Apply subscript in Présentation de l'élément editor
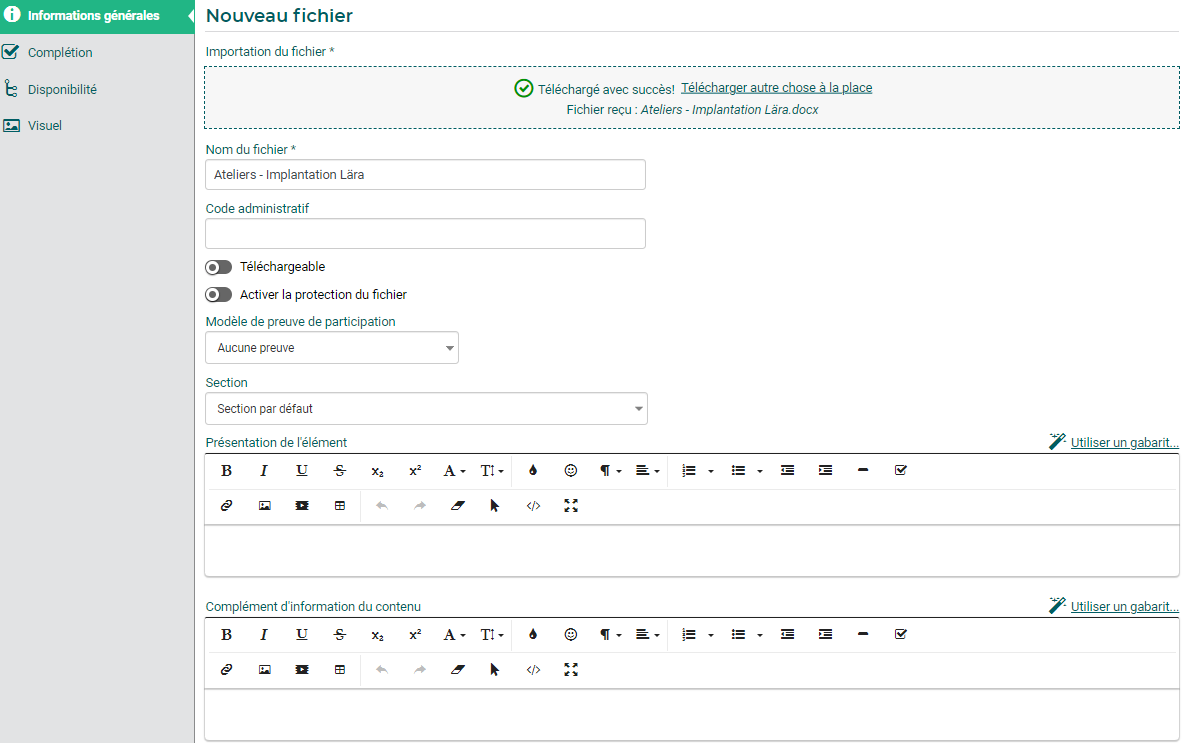This screenshot has width=1183, height=743. (377, 471)
